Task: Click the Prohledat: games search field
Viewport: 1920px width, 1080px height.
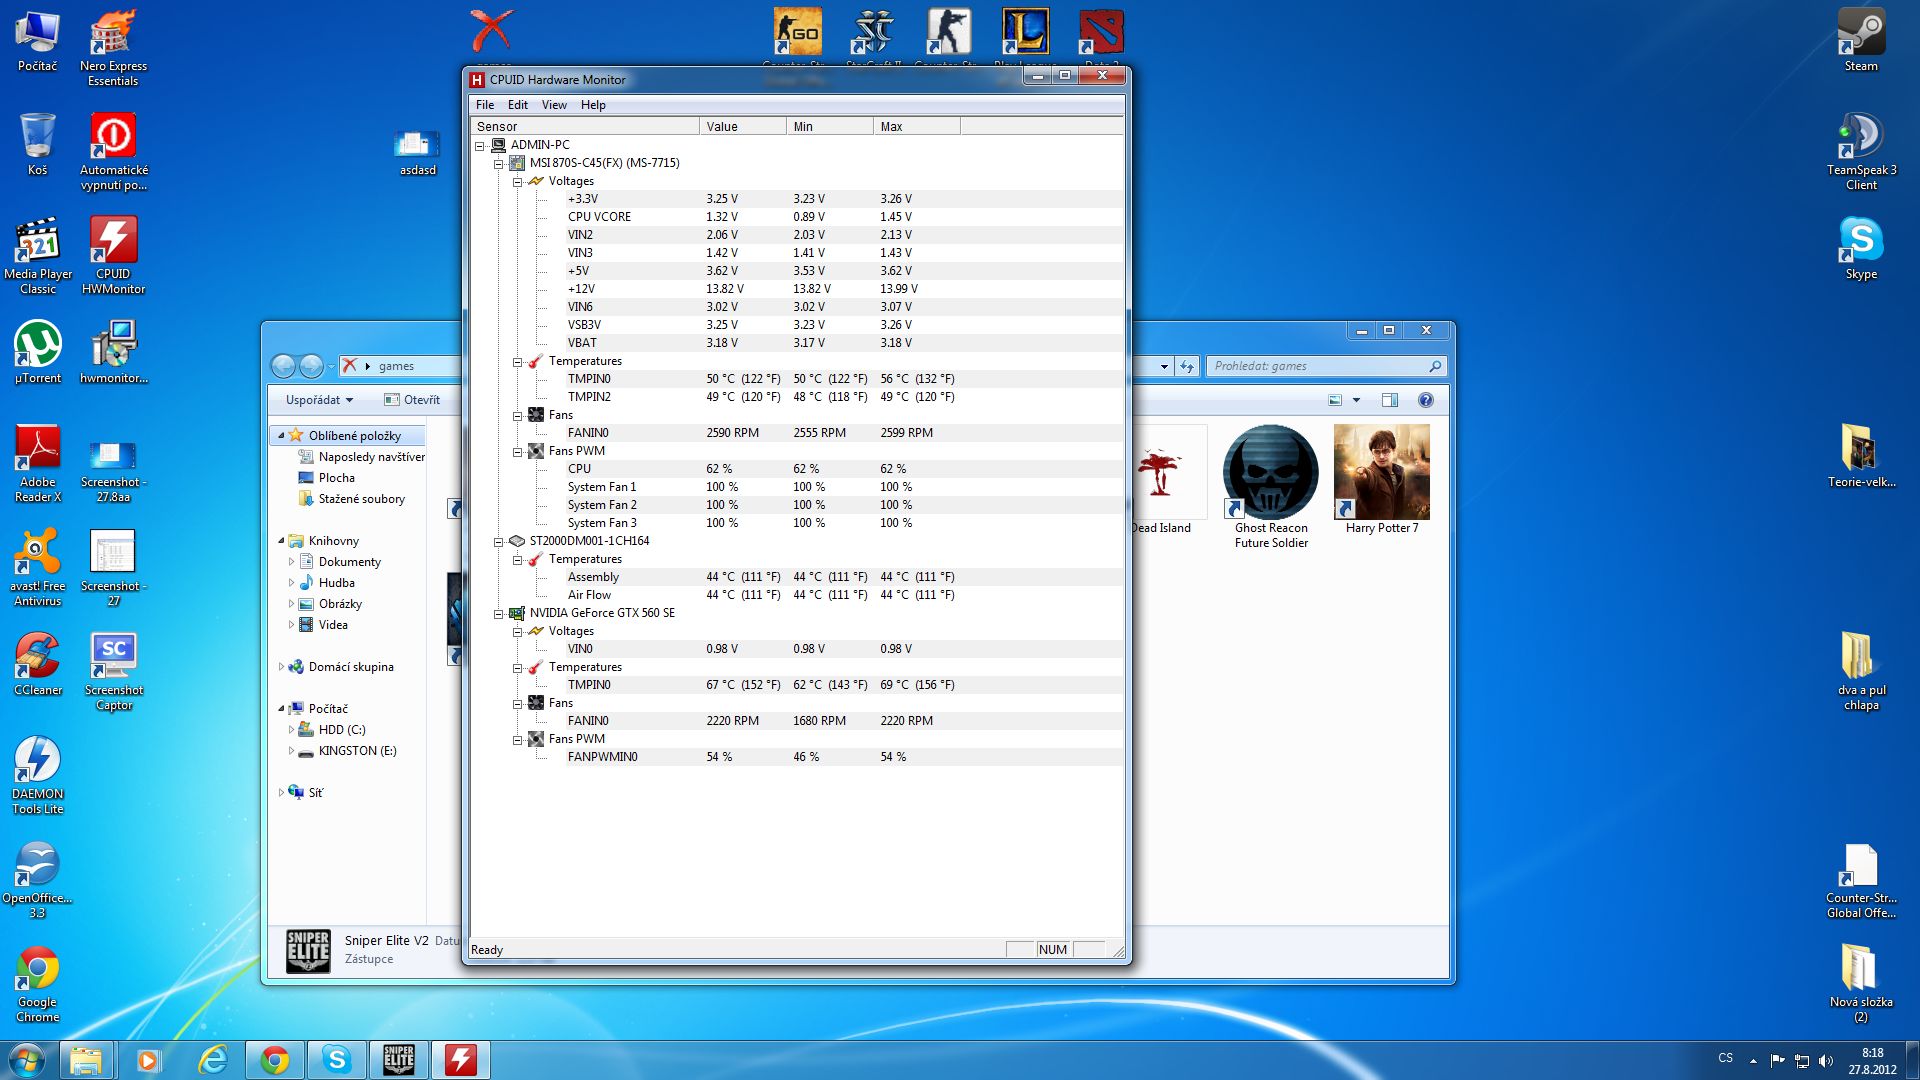Action: point(1327,366)
